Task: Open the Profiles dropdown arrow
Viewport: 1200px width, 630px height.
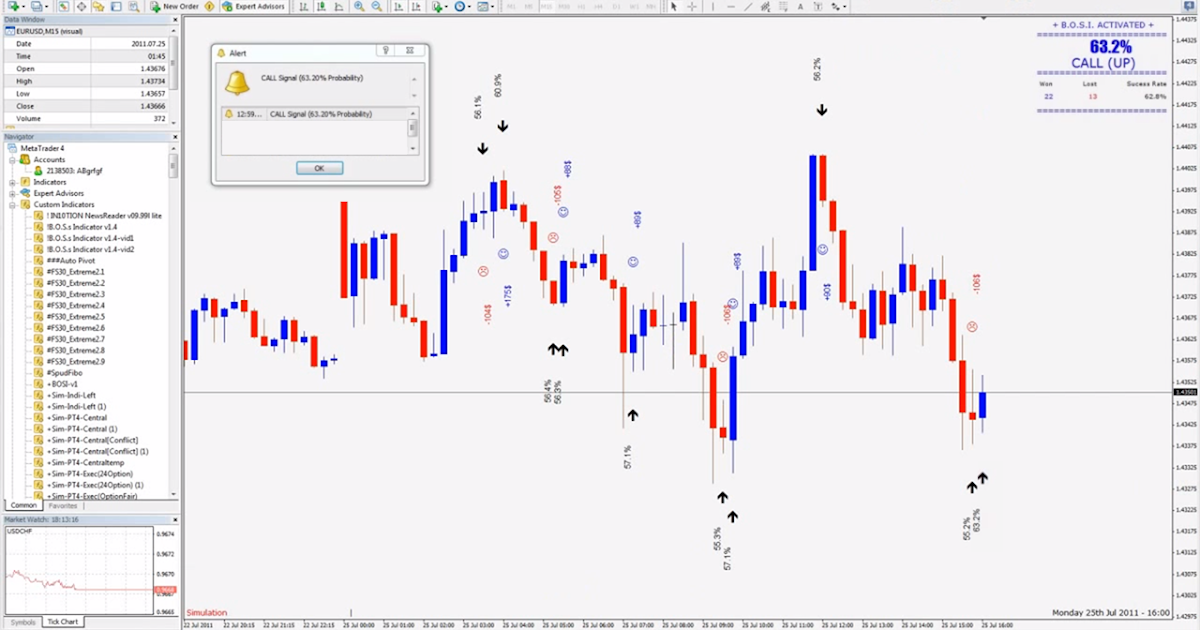Action: point(47,6)
